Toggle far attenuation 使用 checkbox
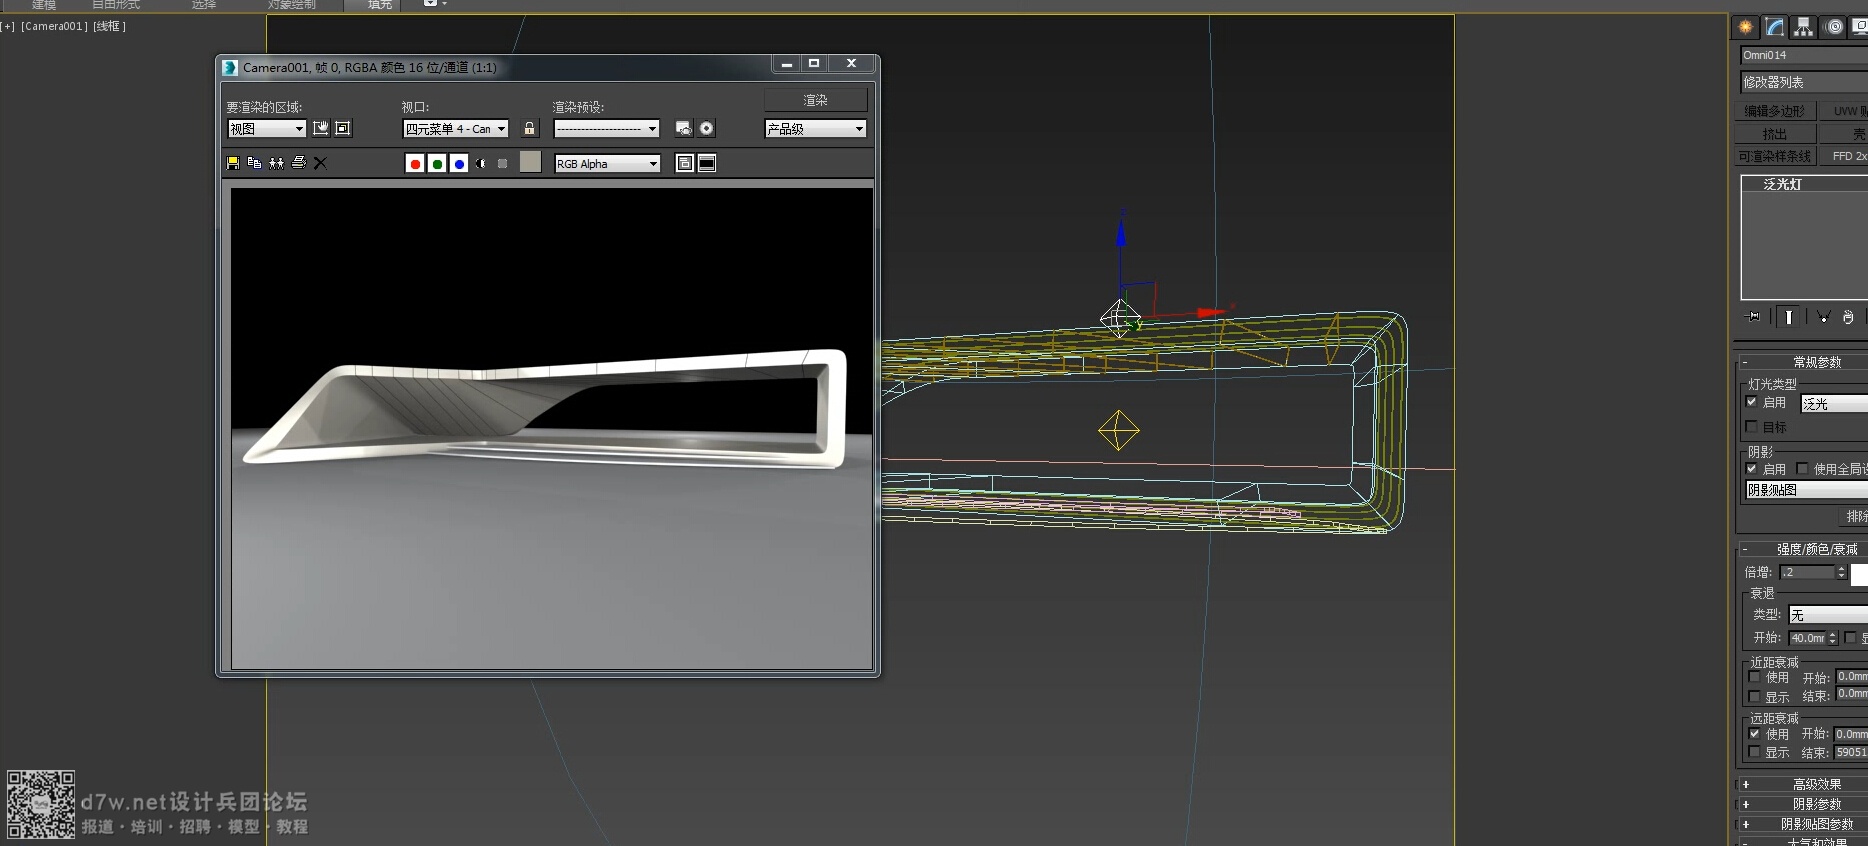This screenshot has height=846, width=1868. [x=1754, y=733]
